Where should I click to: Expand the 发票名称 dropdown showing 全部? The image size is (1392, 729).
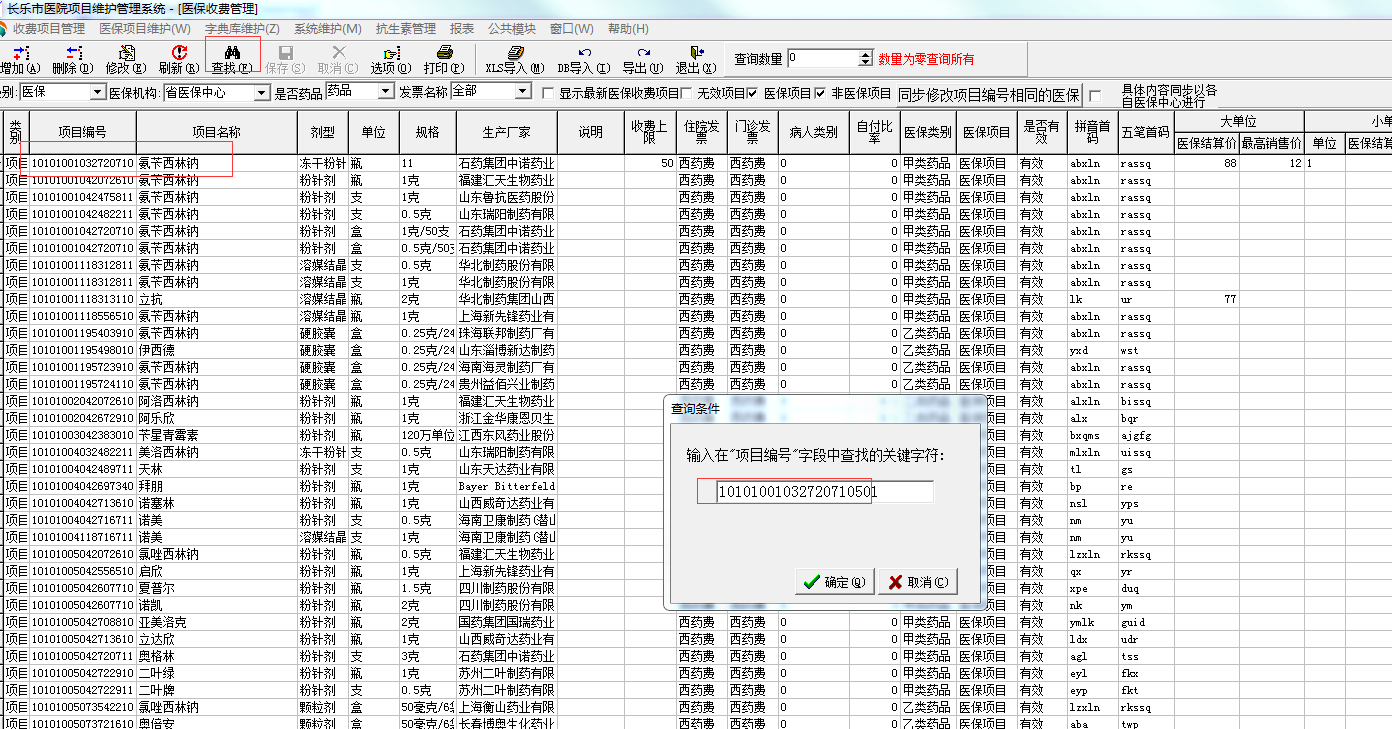click(523, 92)
